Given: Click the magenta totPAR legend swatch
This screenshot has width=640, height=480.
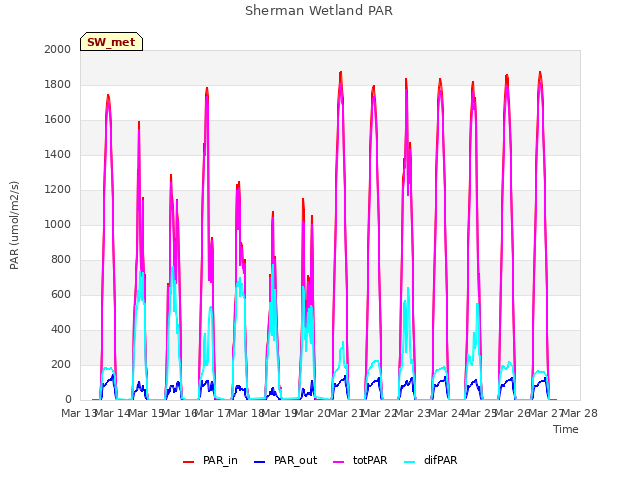Looking at the screenshot, I should pos(339,462).
